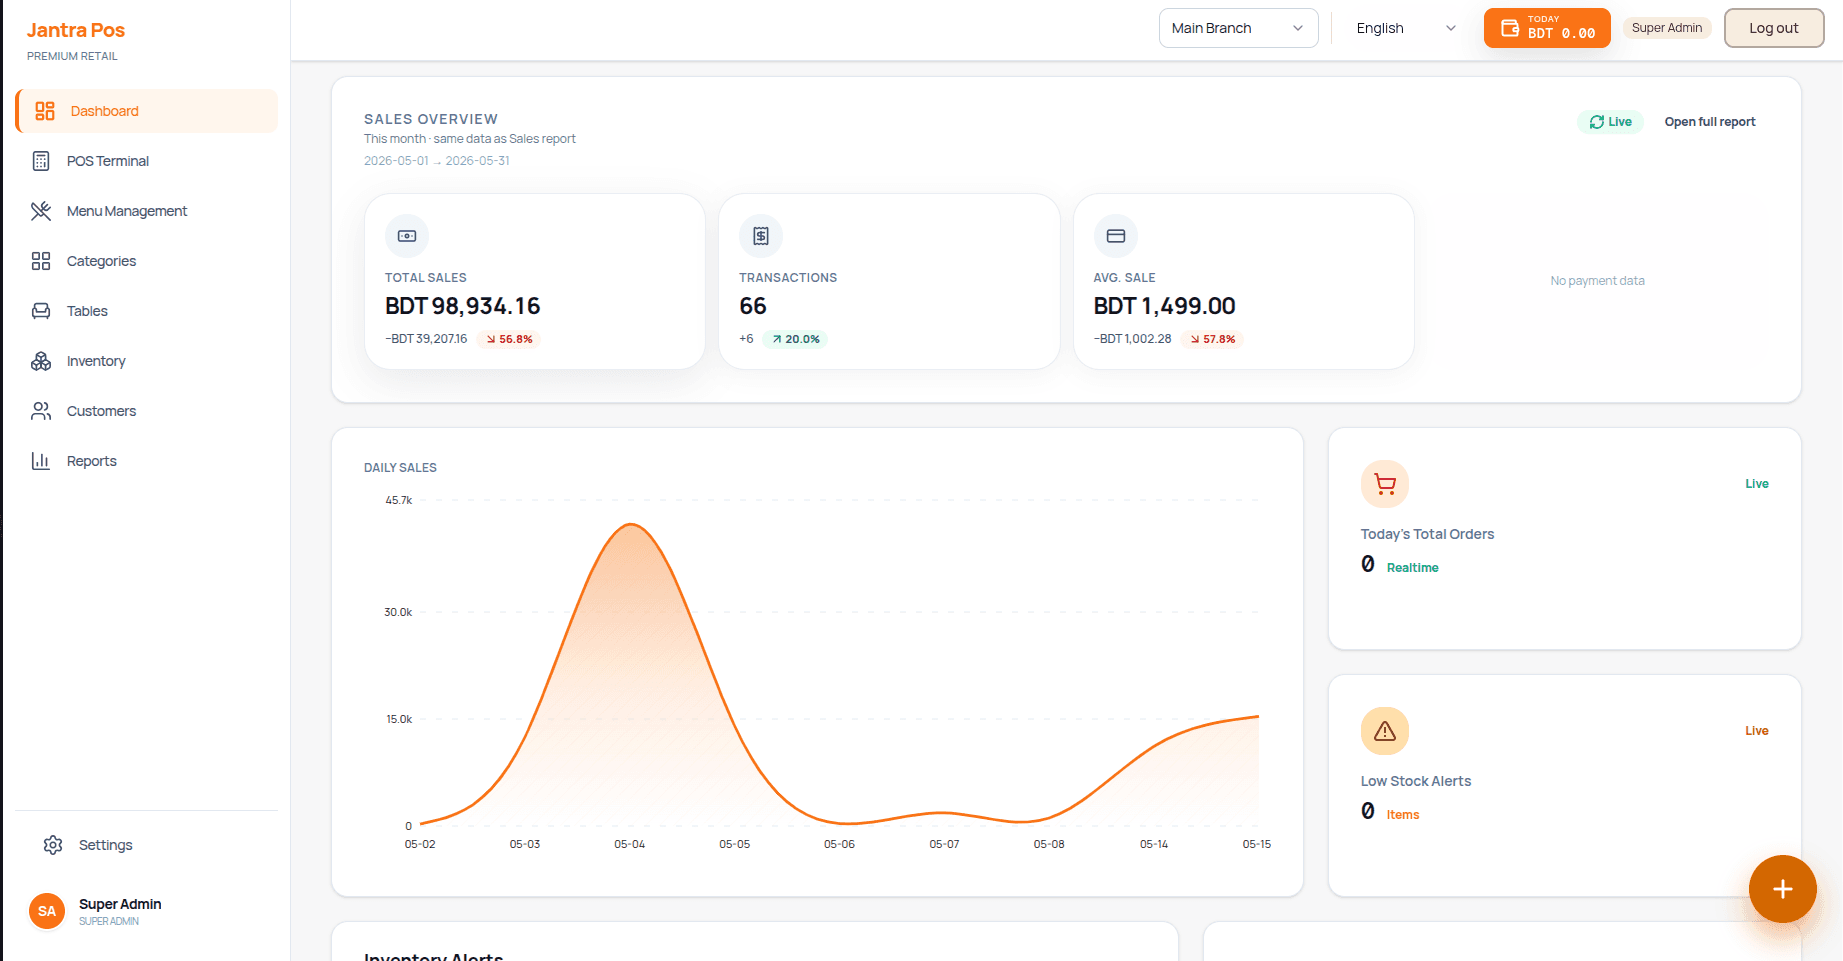Screen dimensions: 1843x961
Task: Click the POS Terminal calculator icon
Action: (x=41, y=161)
